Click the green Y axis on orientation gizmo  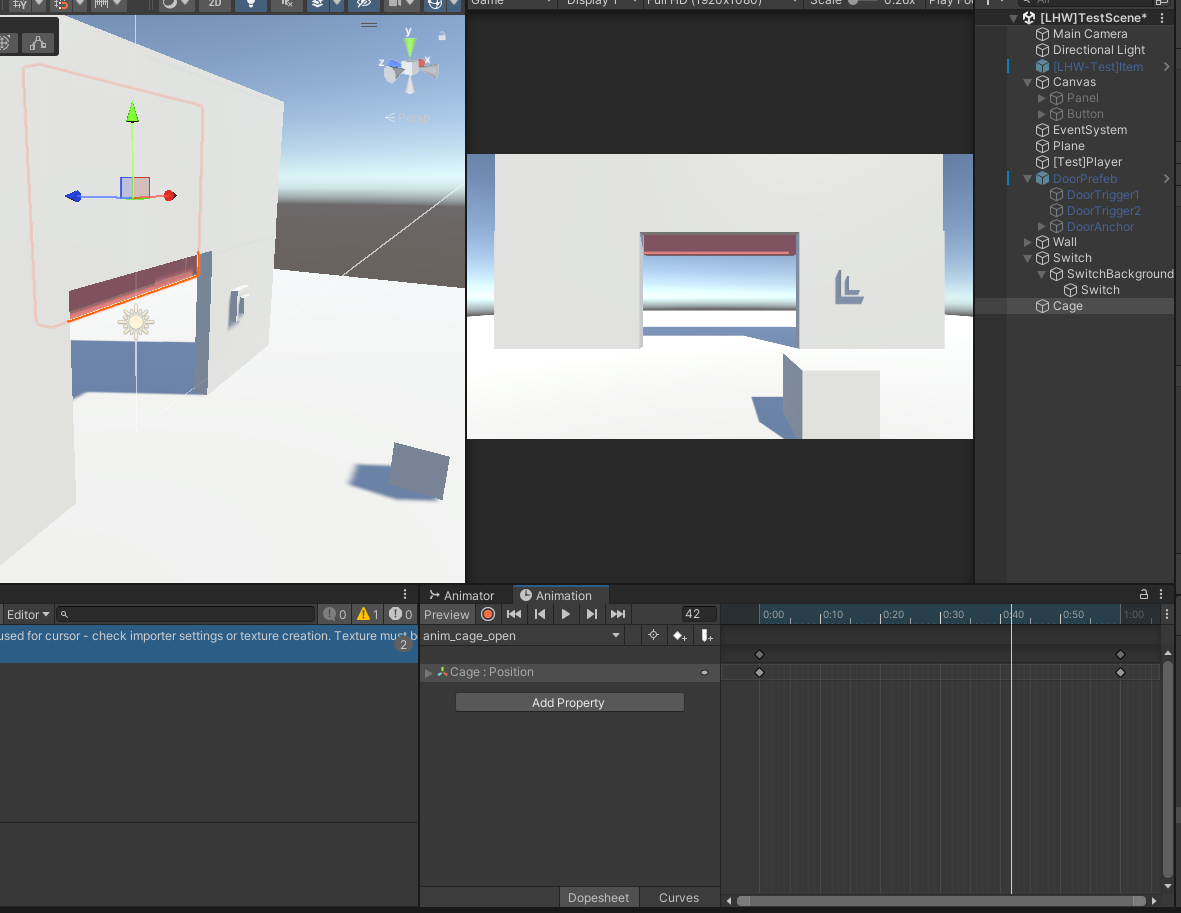tap(409, 45)
